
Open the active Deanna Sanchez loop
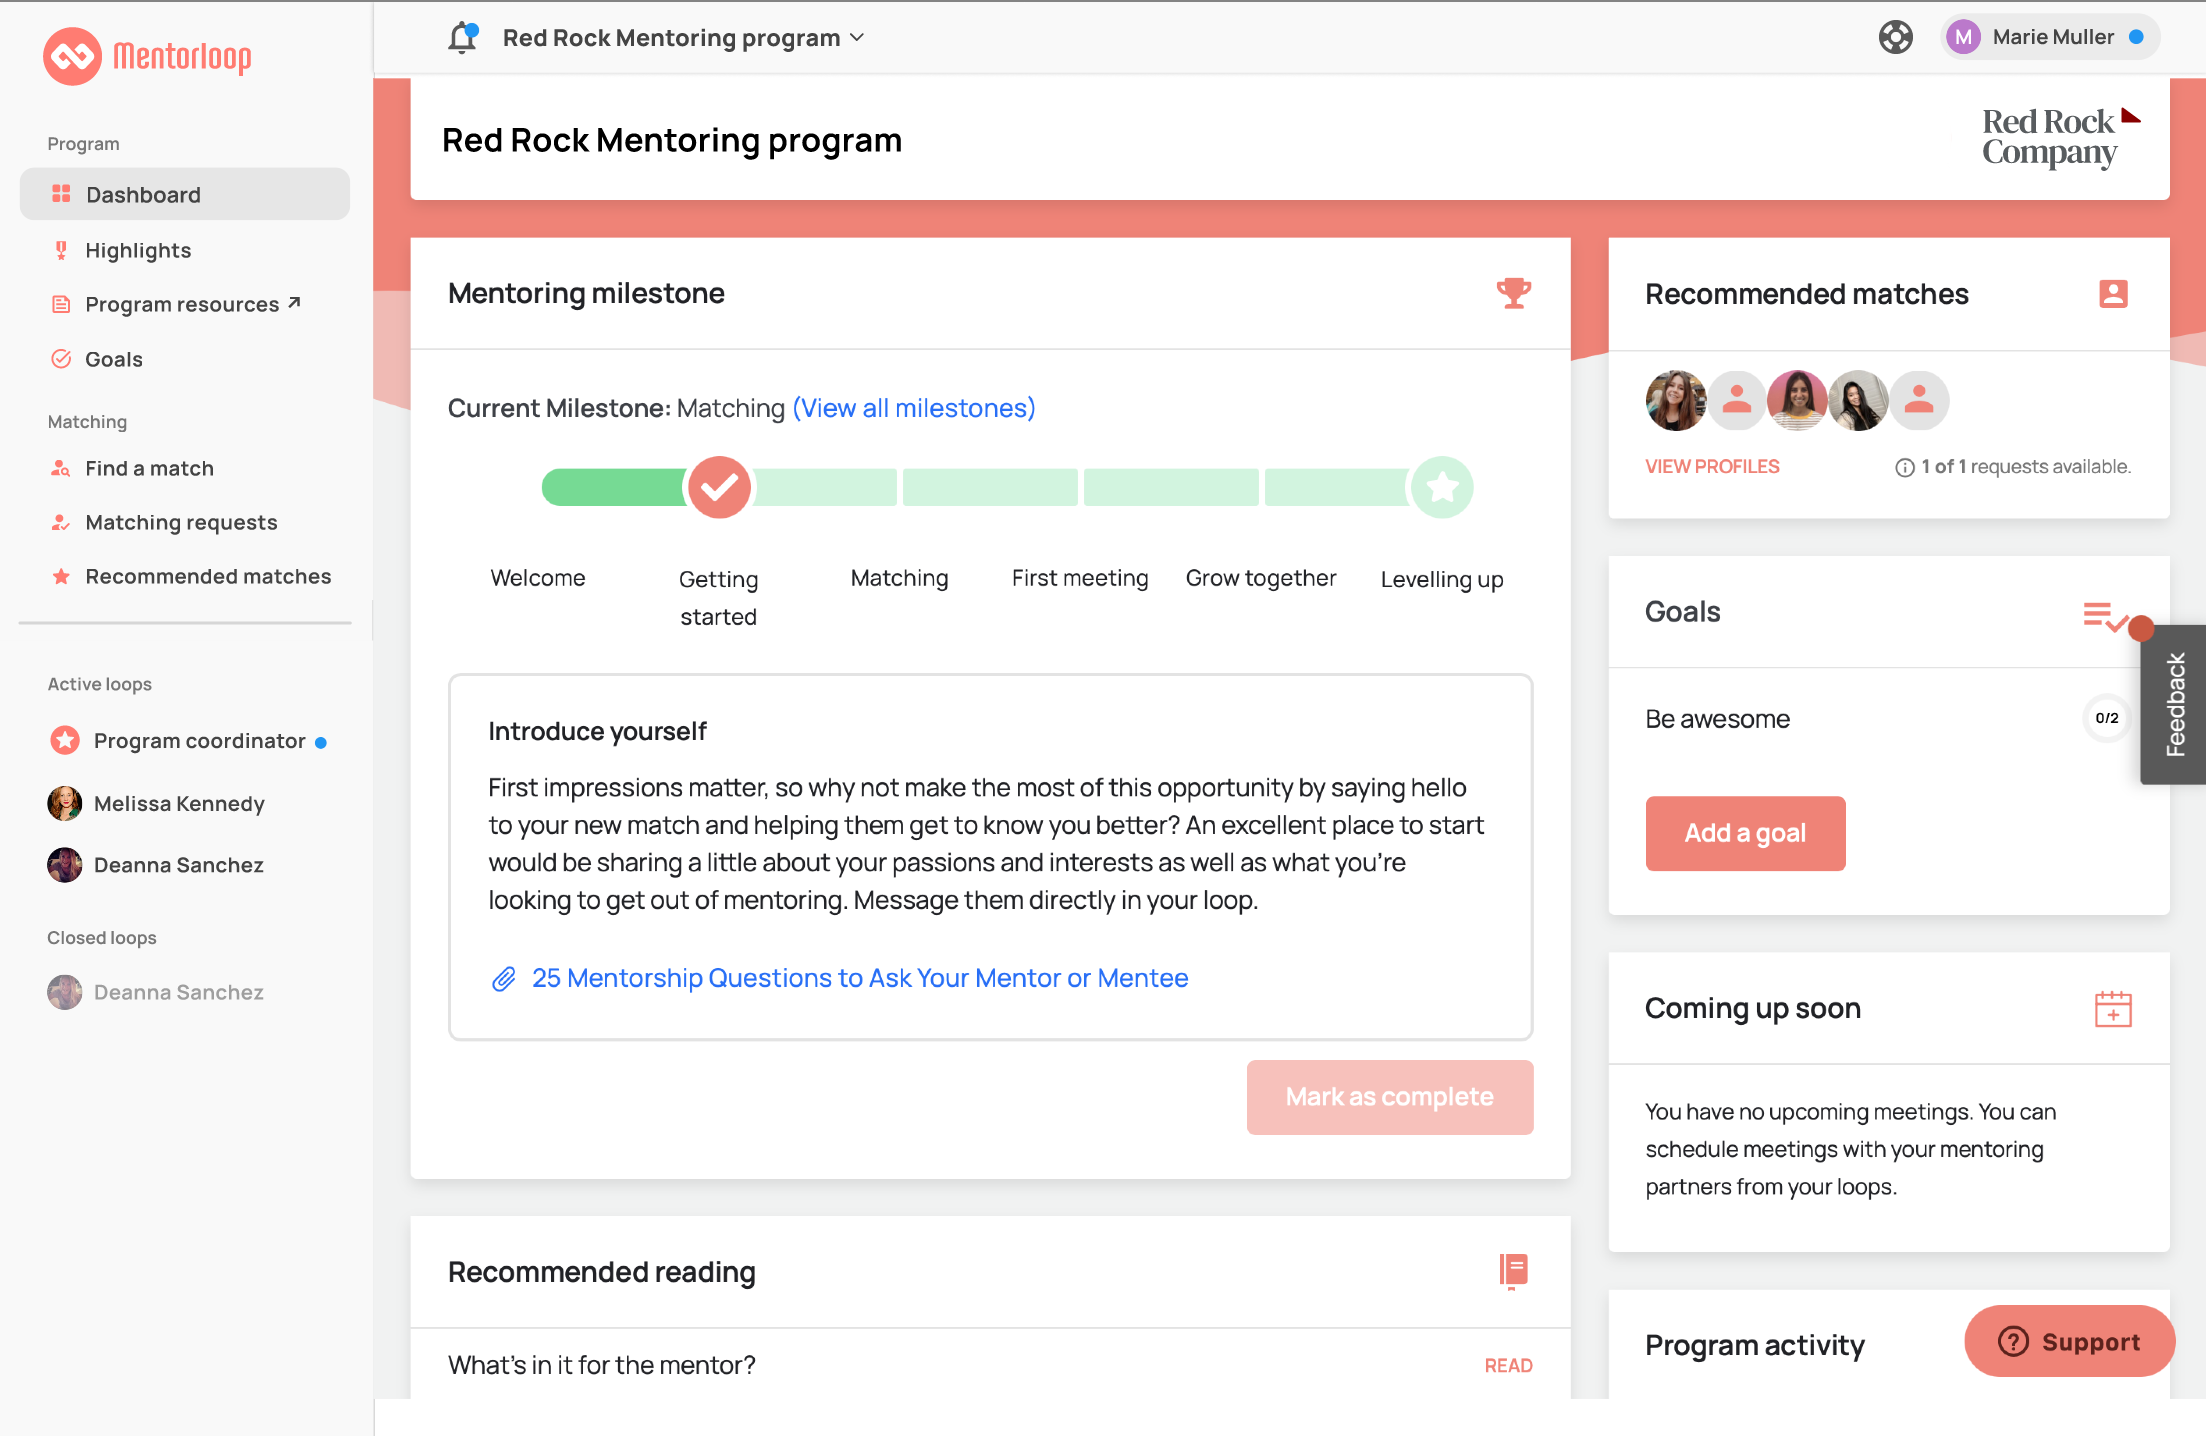(x=156, y=865)
